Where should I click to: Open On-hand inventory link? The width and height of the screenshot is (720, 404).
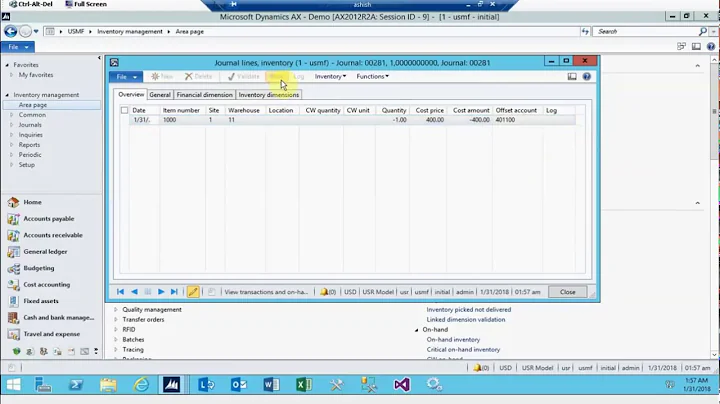click(x=453, y=340)
